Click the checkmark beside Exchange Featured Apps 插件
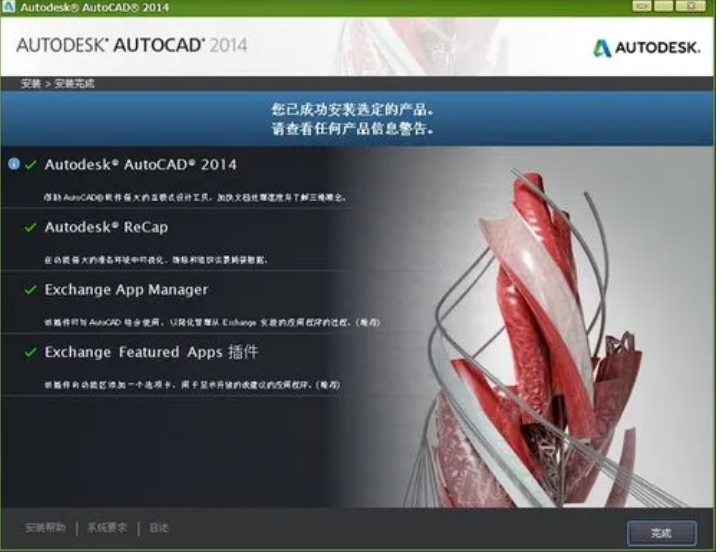The height and width of the screenshot is (552, 723). coord(31,353)
